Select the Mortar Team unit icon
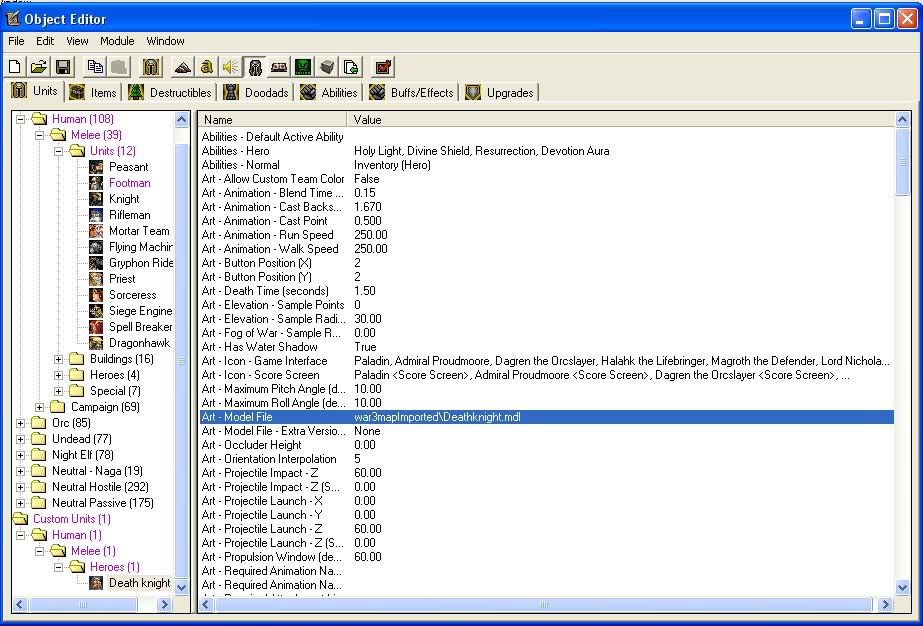923x626 pixels. pyautogui.click(x=96, y=231)
